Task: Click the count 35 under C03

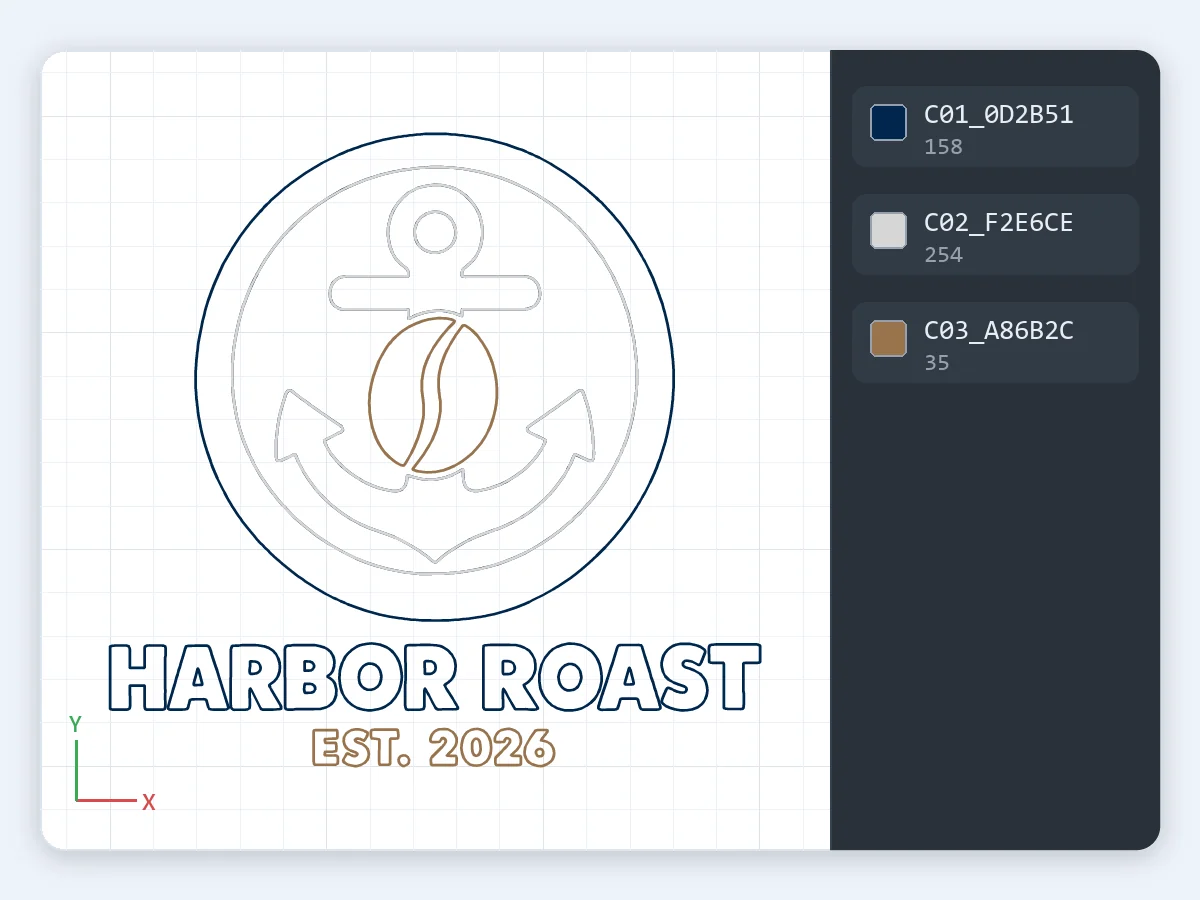Action: (937, 363)
